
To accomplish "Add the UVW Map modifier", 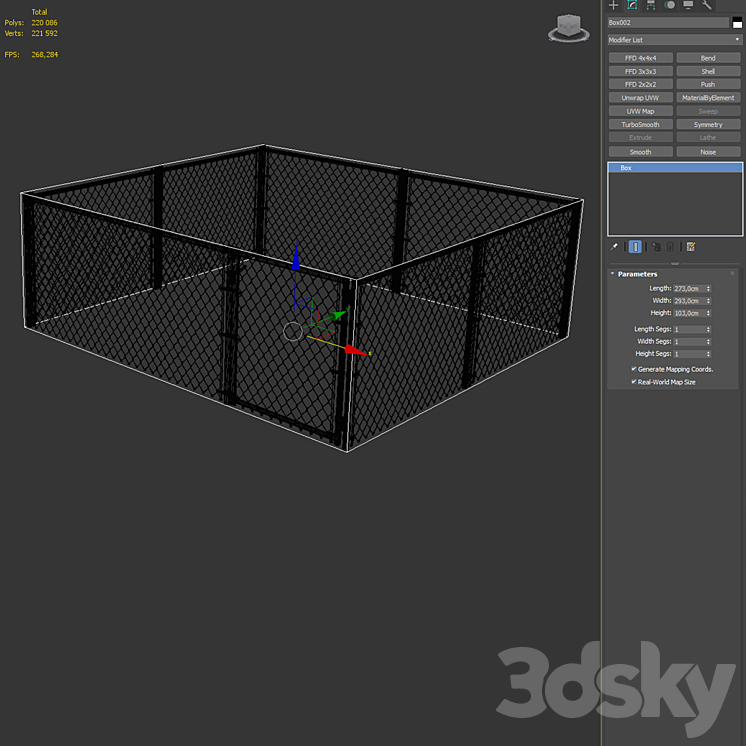I will pos(640,111).
